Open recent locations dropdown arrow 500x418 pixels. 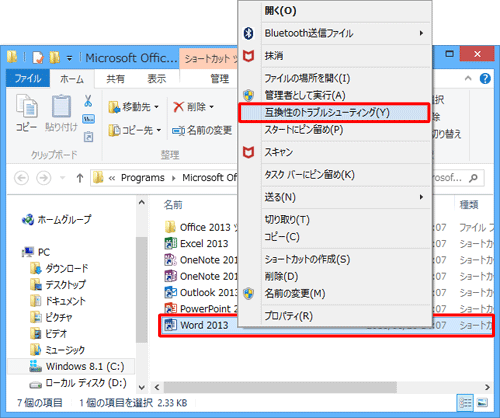pyautogui.click(x=62, y=178)
